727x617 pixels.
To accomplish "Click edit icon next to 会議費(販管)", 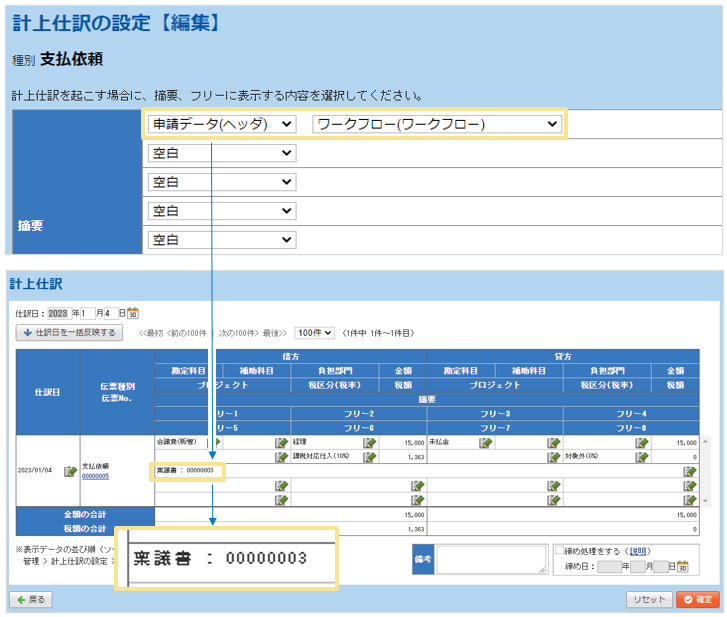I will [x=213, y=442].
